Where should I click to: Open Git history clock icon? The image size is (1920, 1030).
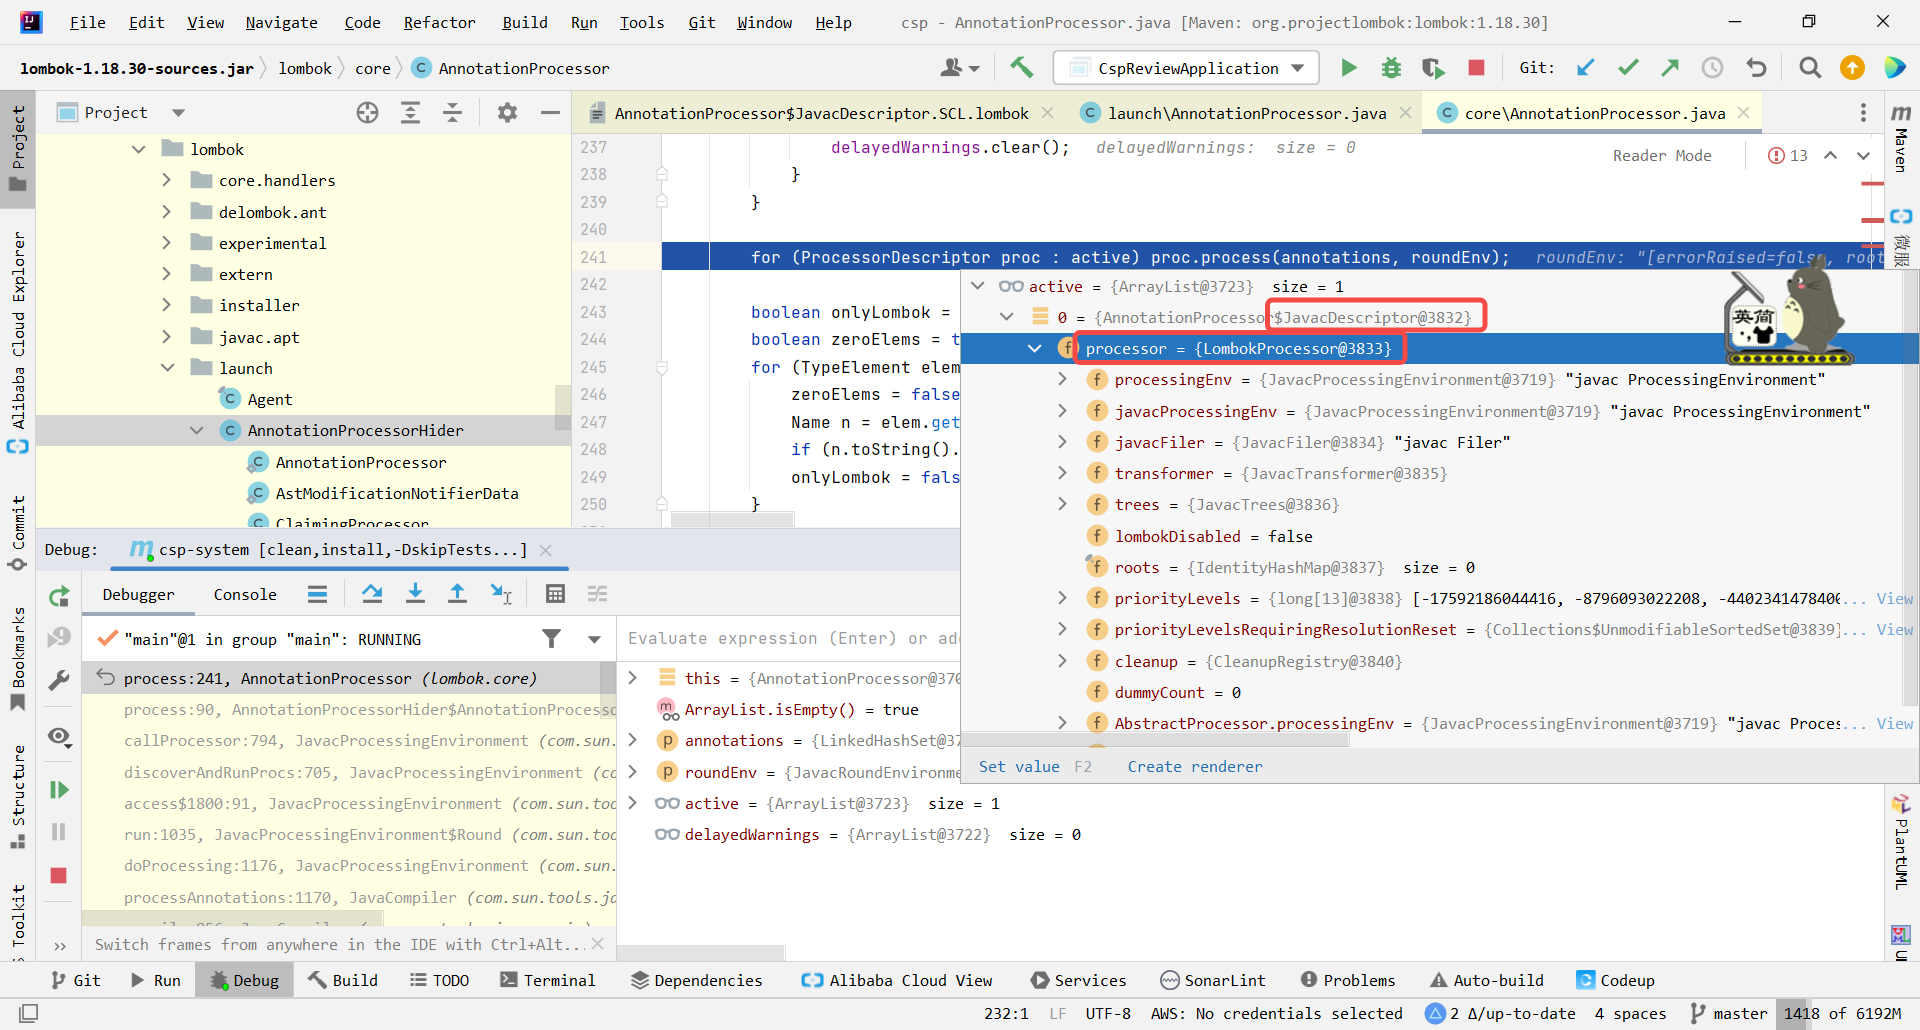pyautogui.click(x=1713, y=67)
